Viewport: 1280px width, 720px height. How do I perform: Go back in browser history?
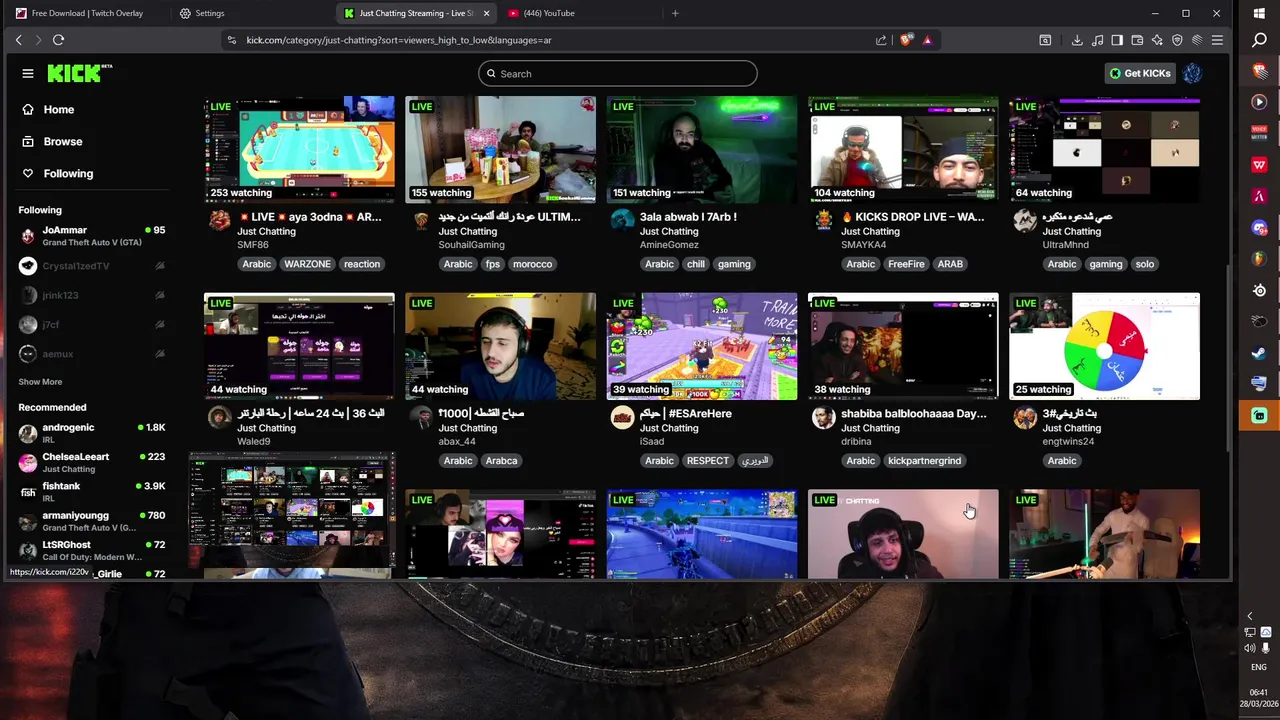(18, 40)
